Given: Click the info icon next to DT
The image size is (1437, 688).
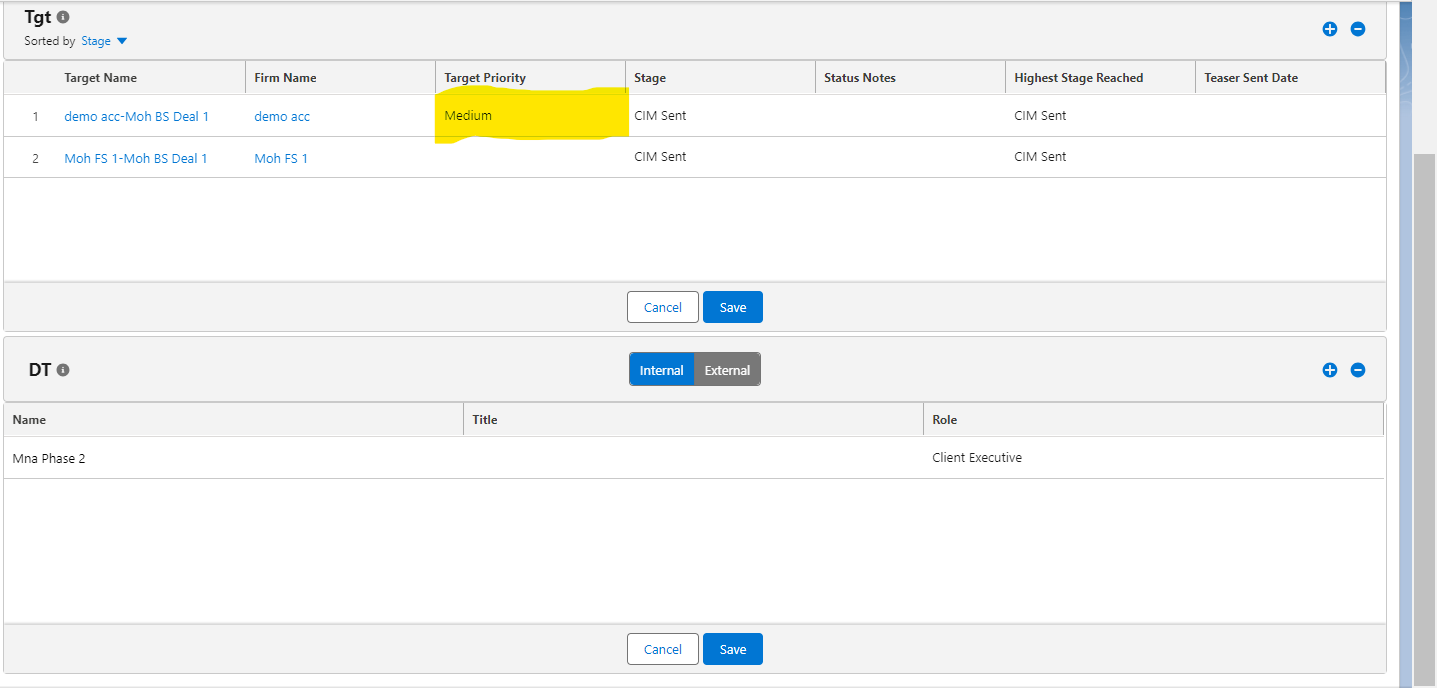Looking at the screenshot, I should [63, 370].
